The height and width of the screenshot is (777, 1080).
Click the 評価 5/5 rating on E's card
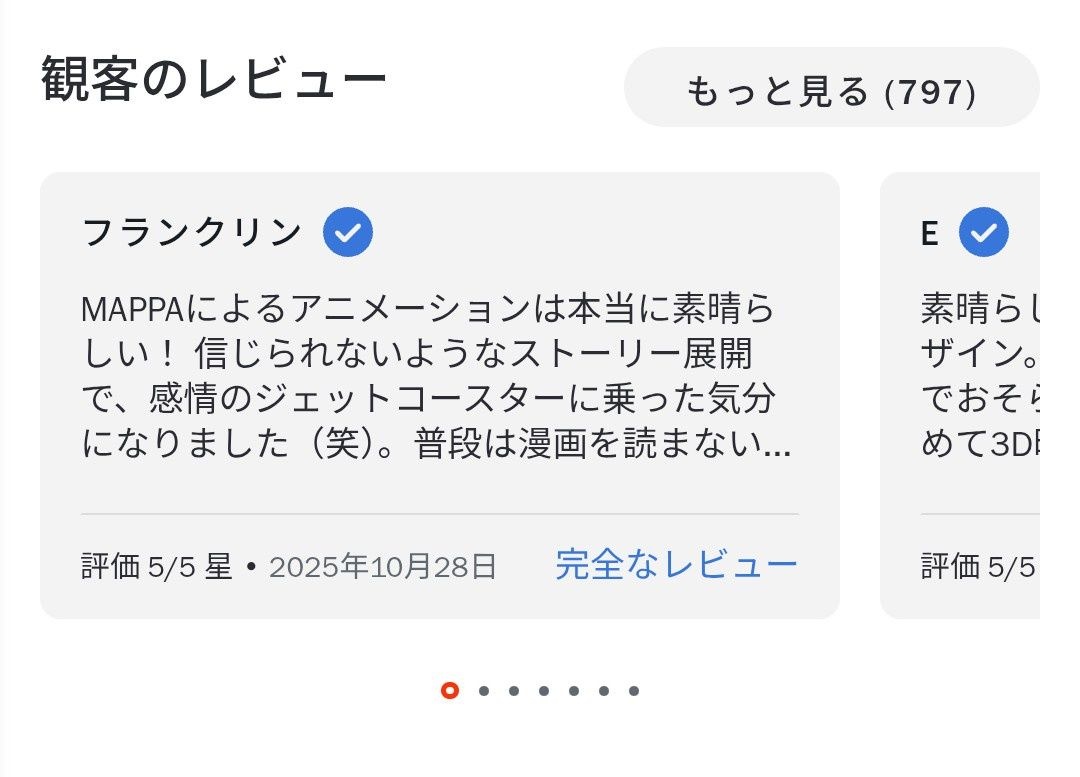[978, 567]
